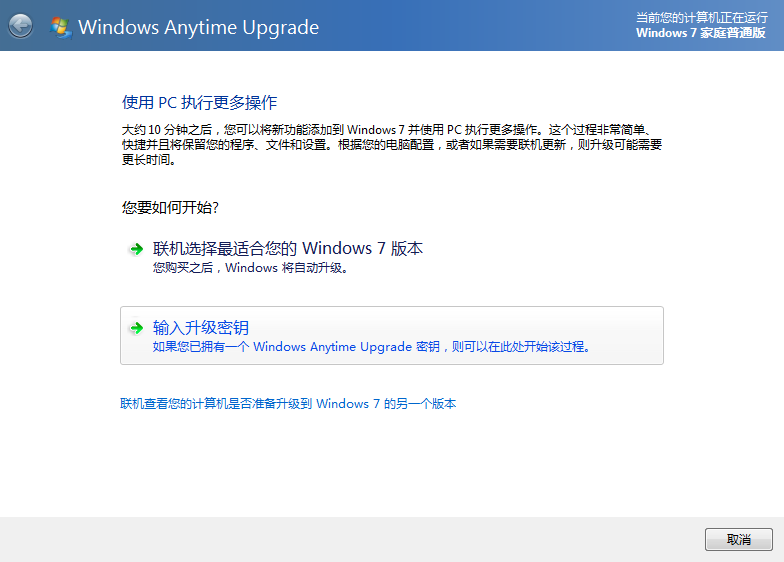Click paragraph starting 大约 10 分钟之后
The height and width of the screenshot is (562, 784).
click(392, 145)
